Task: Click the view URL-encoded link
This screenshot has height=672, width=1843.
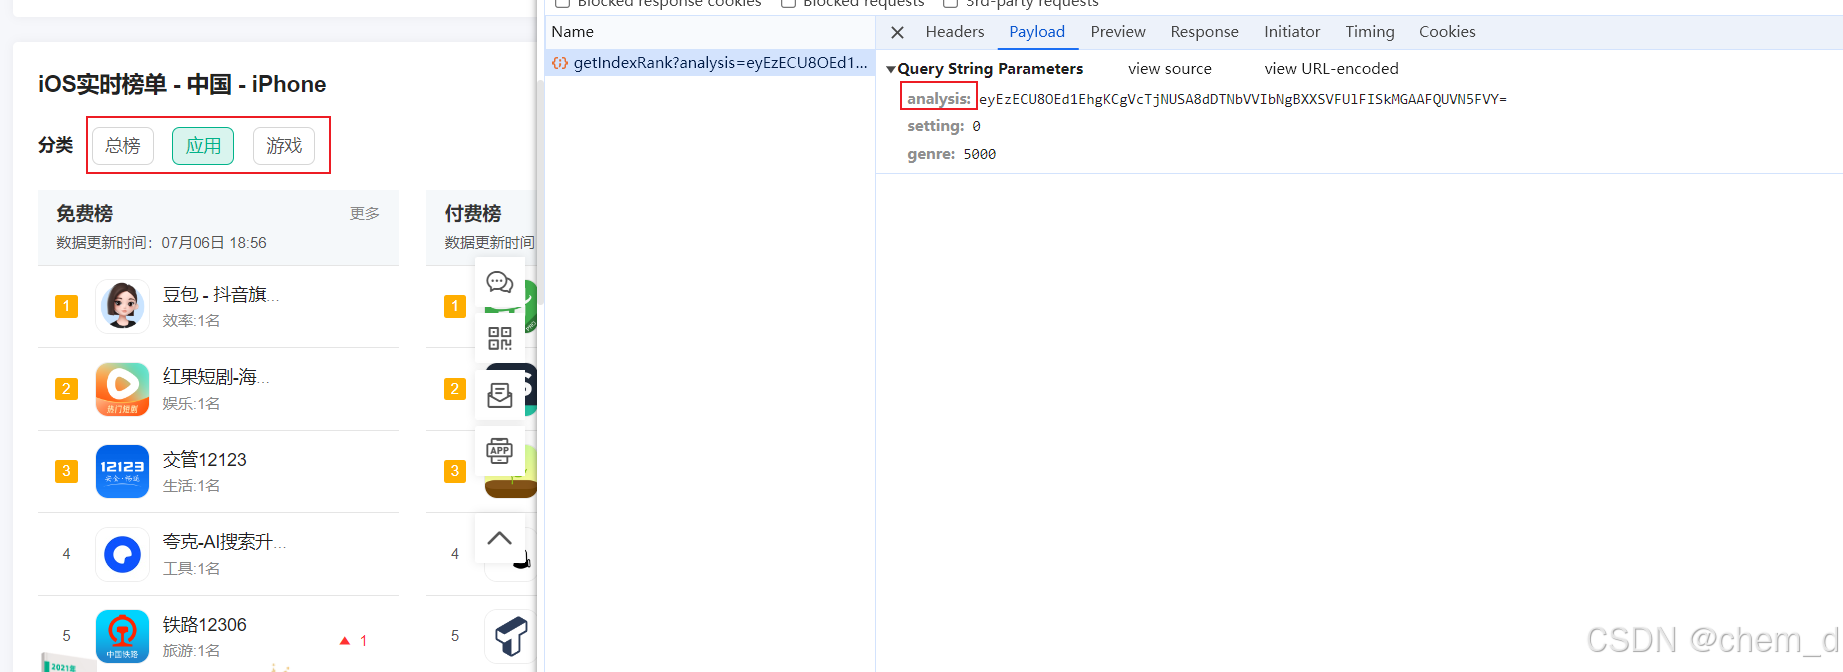Action: [x=1331, y=69]
